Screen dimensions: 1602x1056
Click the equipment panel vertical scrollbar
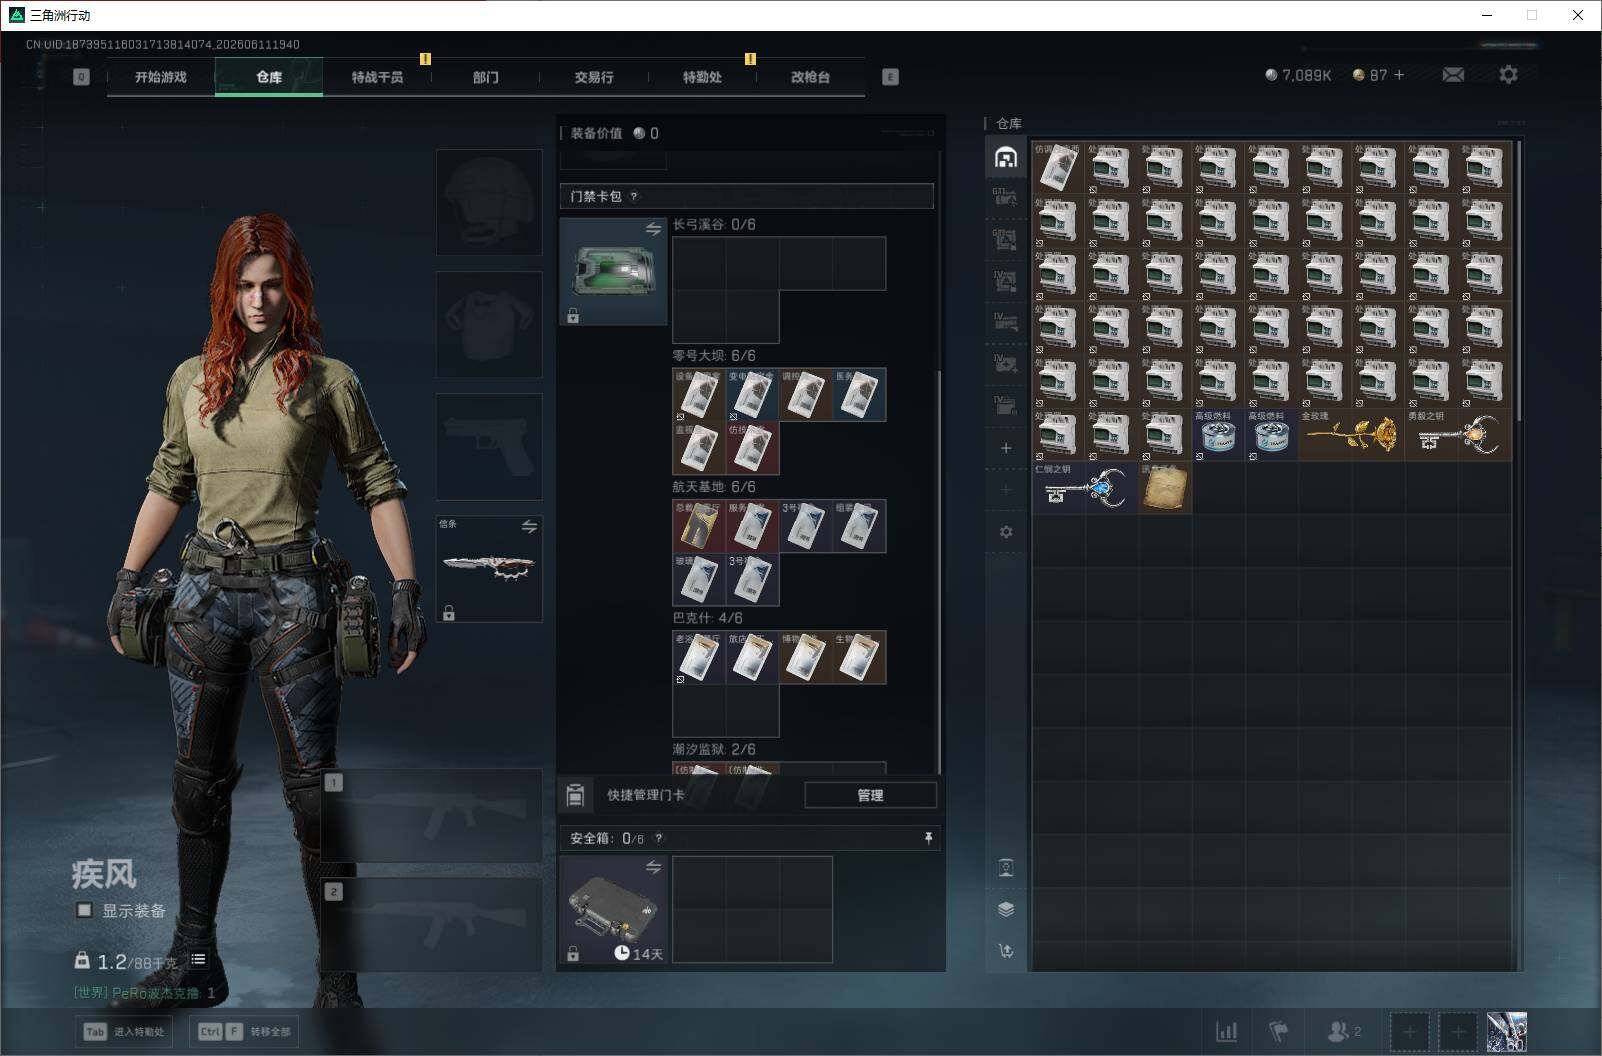pos(938,570)
